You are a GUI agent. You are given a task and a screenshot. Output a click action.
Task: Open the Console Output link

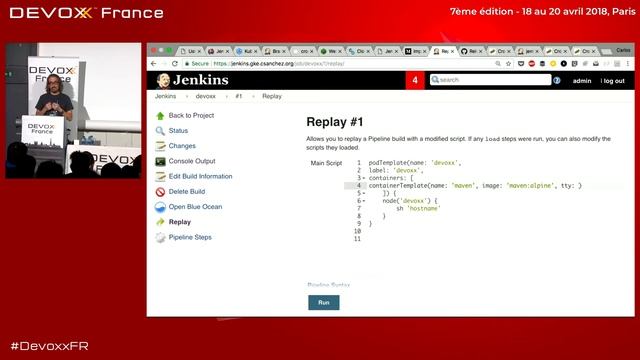192,161
